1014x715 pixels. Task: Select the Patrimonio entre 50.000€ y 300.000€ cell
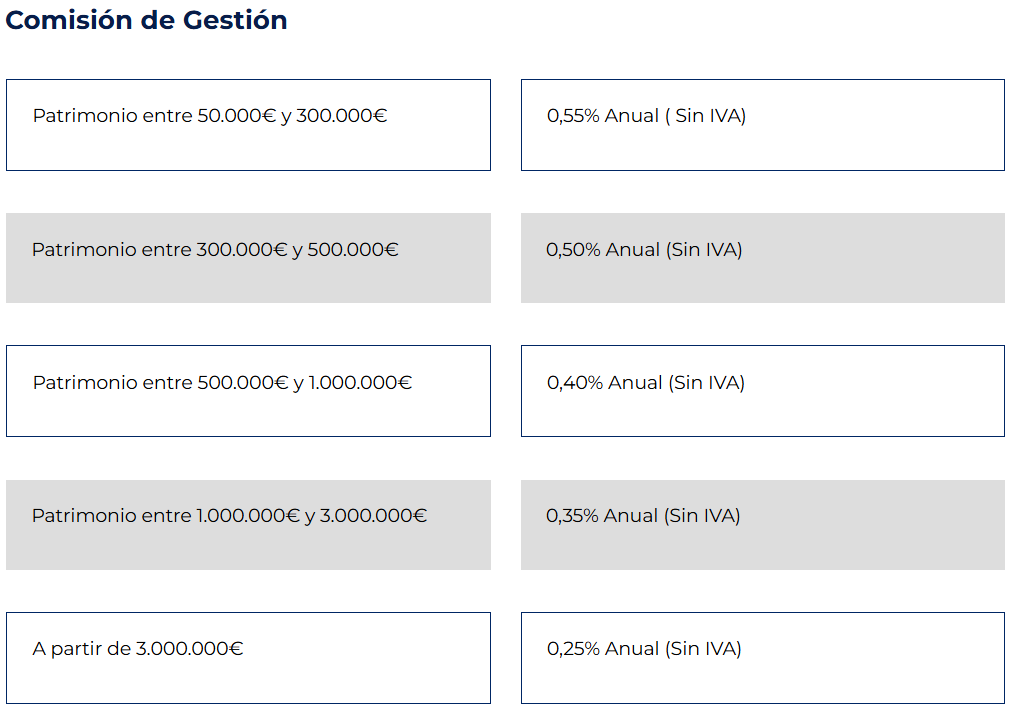248,125
